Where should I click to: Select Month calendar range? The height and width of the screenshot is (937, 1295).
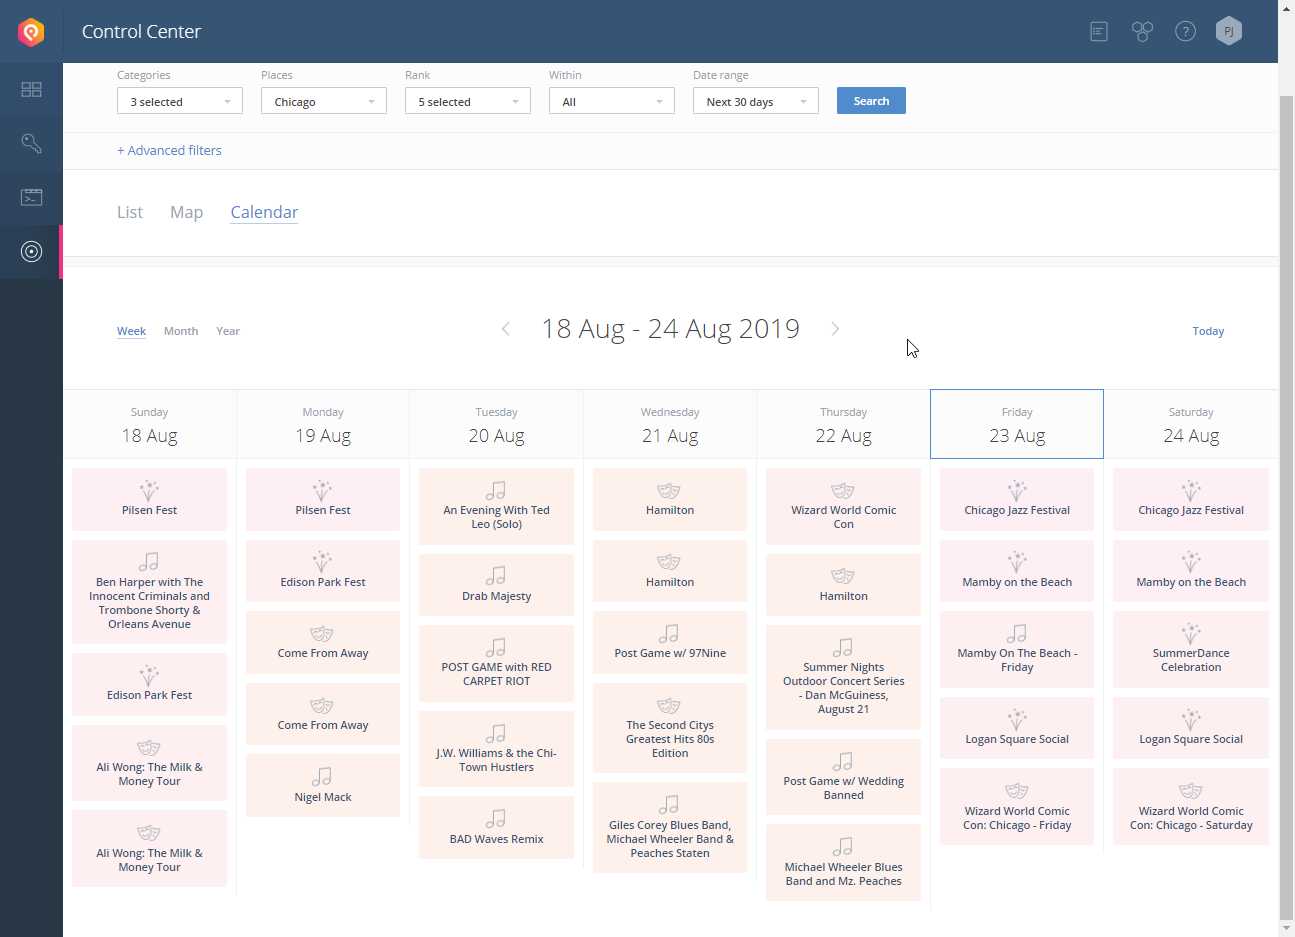pos(181,331)
